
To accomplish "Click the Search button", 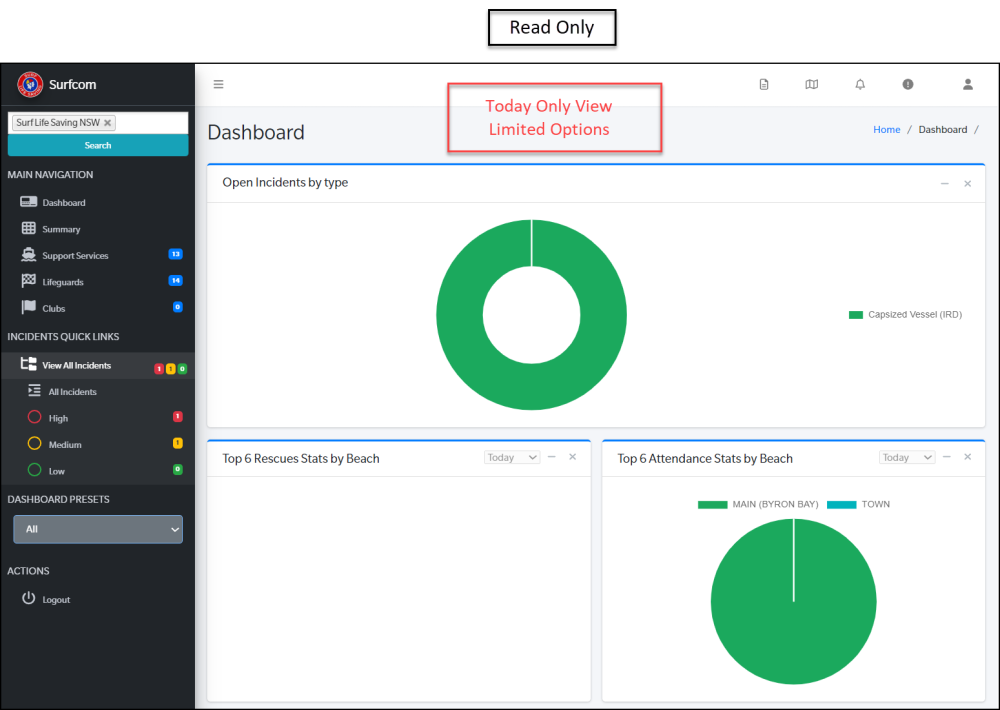I will [97, 145].
